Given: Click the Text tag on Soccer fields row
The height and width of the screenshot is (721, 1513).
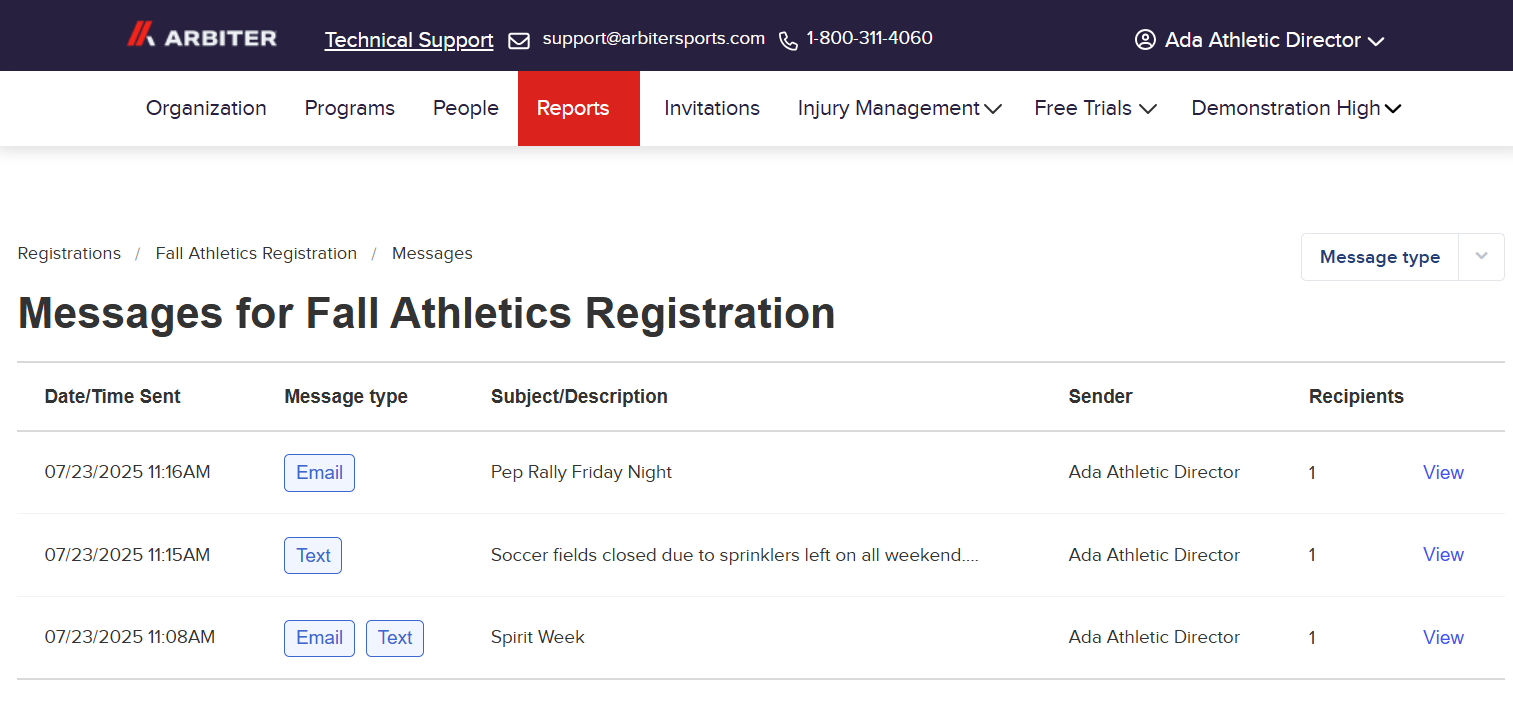Looking at the screenshot, I should point(313,556).
